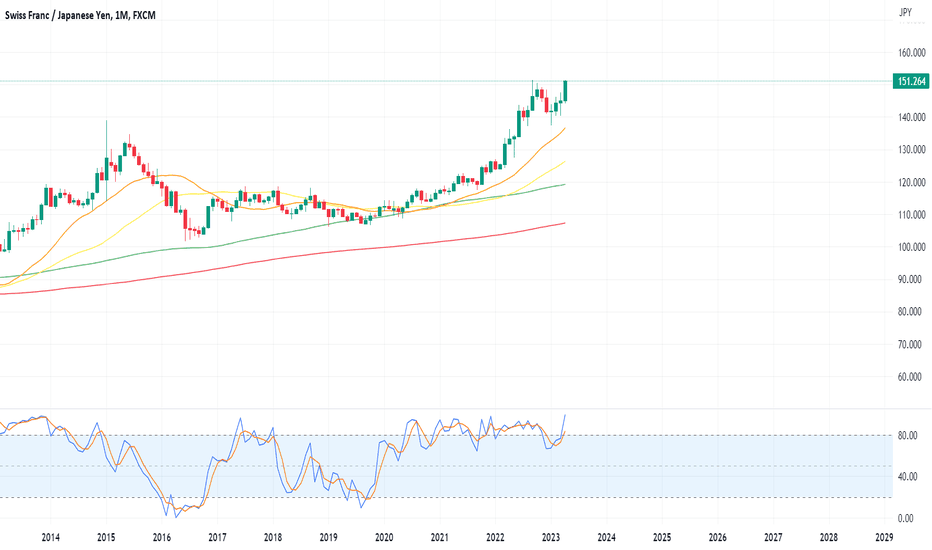Click the 2022 label on time axis

[x=495, y=538]
